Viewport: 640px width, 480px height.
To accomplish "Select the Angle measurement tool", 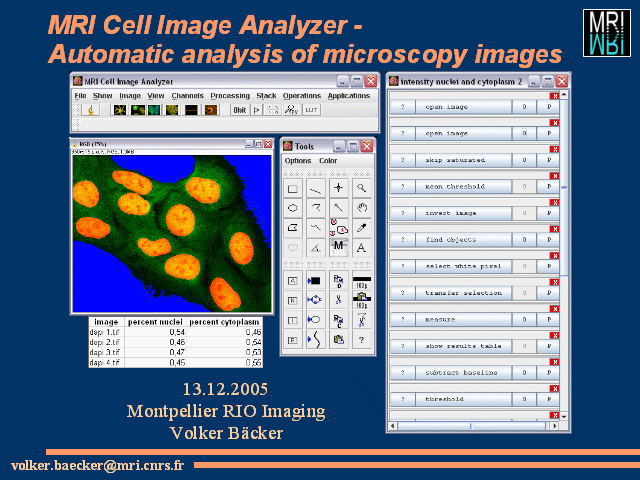I will (x=316, y=247).
